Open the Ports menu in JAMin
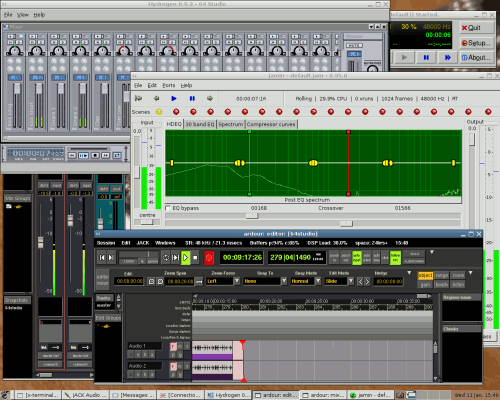Screen dimensions: 500x400 coord(169,85)
